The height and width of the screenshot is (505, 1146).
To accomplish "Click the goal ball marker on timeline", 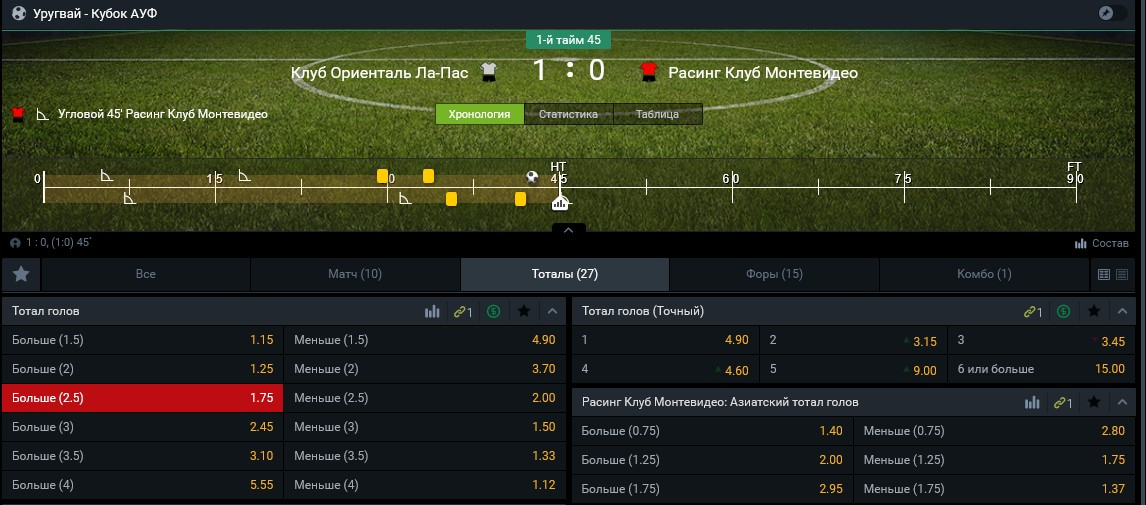I will pyautogui.click(x=533, y=177).
